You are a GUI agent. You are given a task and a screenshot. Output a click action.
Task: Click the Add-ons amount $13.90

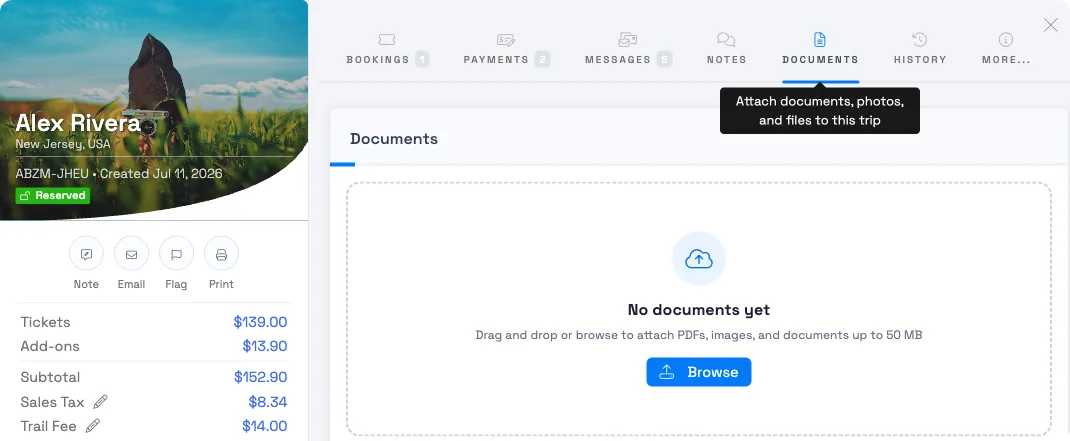(265, 346)
